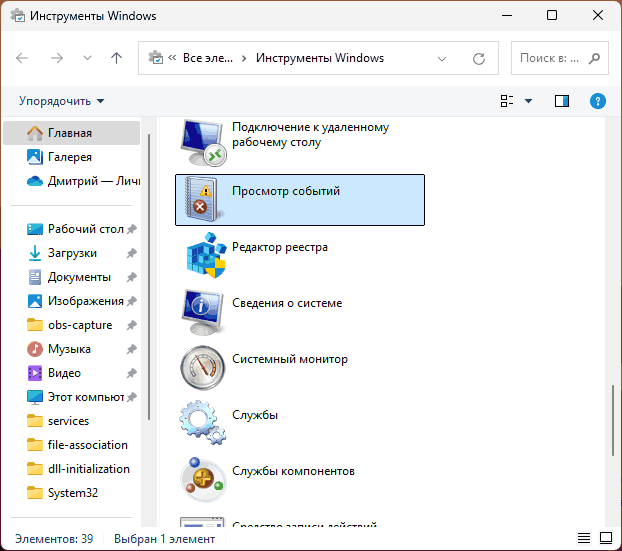The height and width of the screenshot is (551, 622).
Task: Open the Performance Monitor icon (Системный монитор)
Action: (203, 367)
